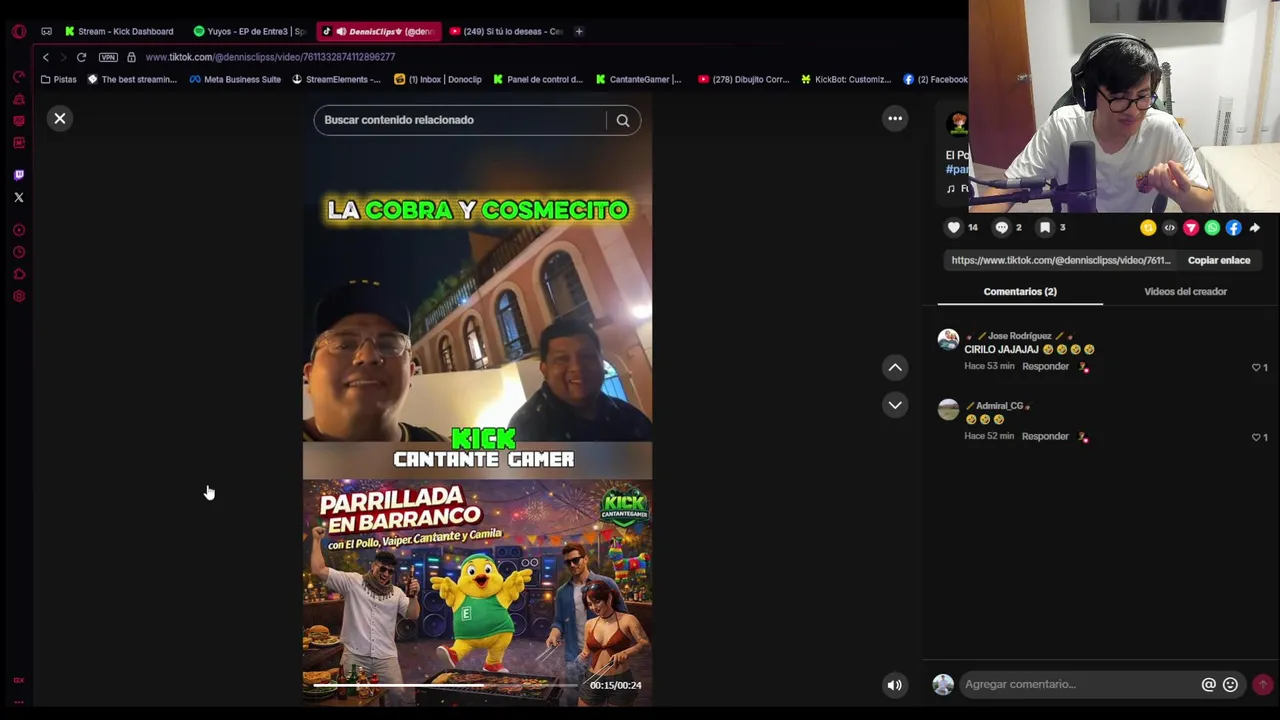The height and width of the screenshot is (720, 1280).
Task: Switch to Comentarios (2) tab
Action: 1020,291
